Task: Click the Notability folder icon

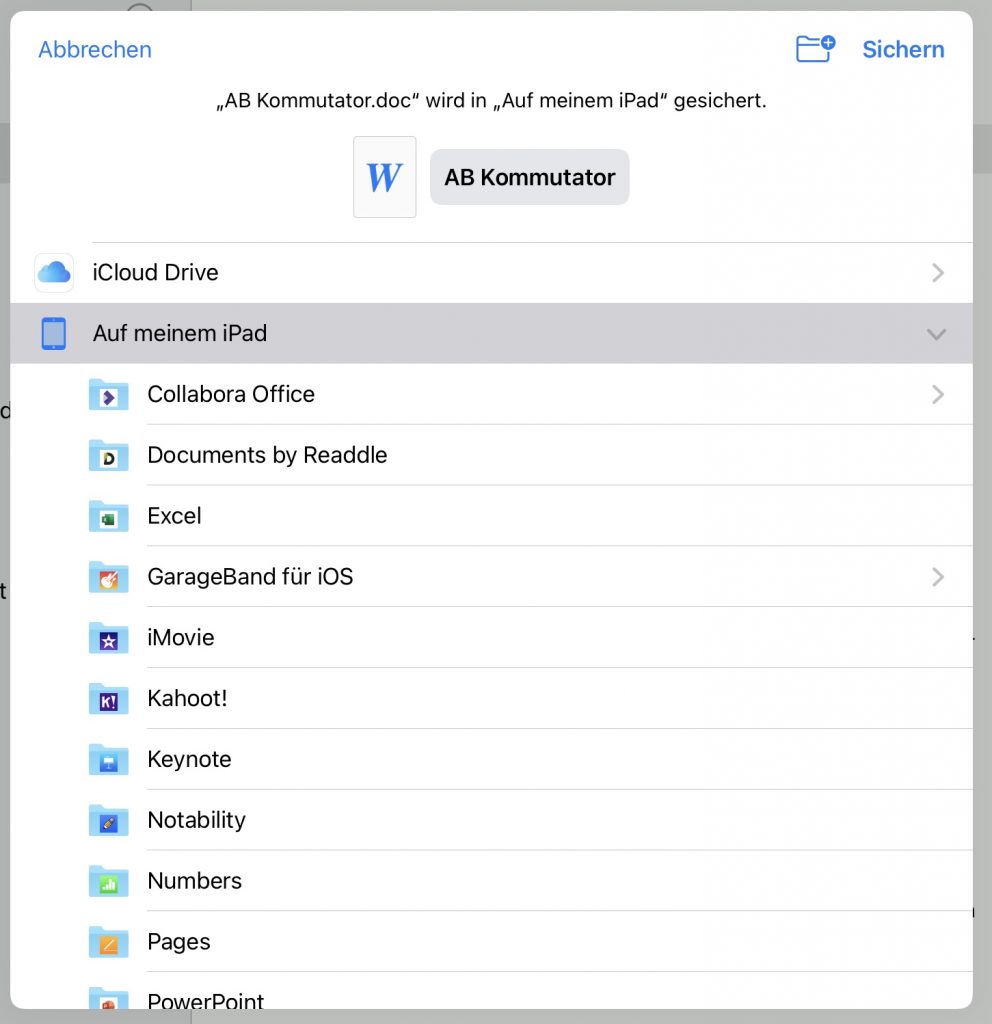Action: (x=108, y=821)
